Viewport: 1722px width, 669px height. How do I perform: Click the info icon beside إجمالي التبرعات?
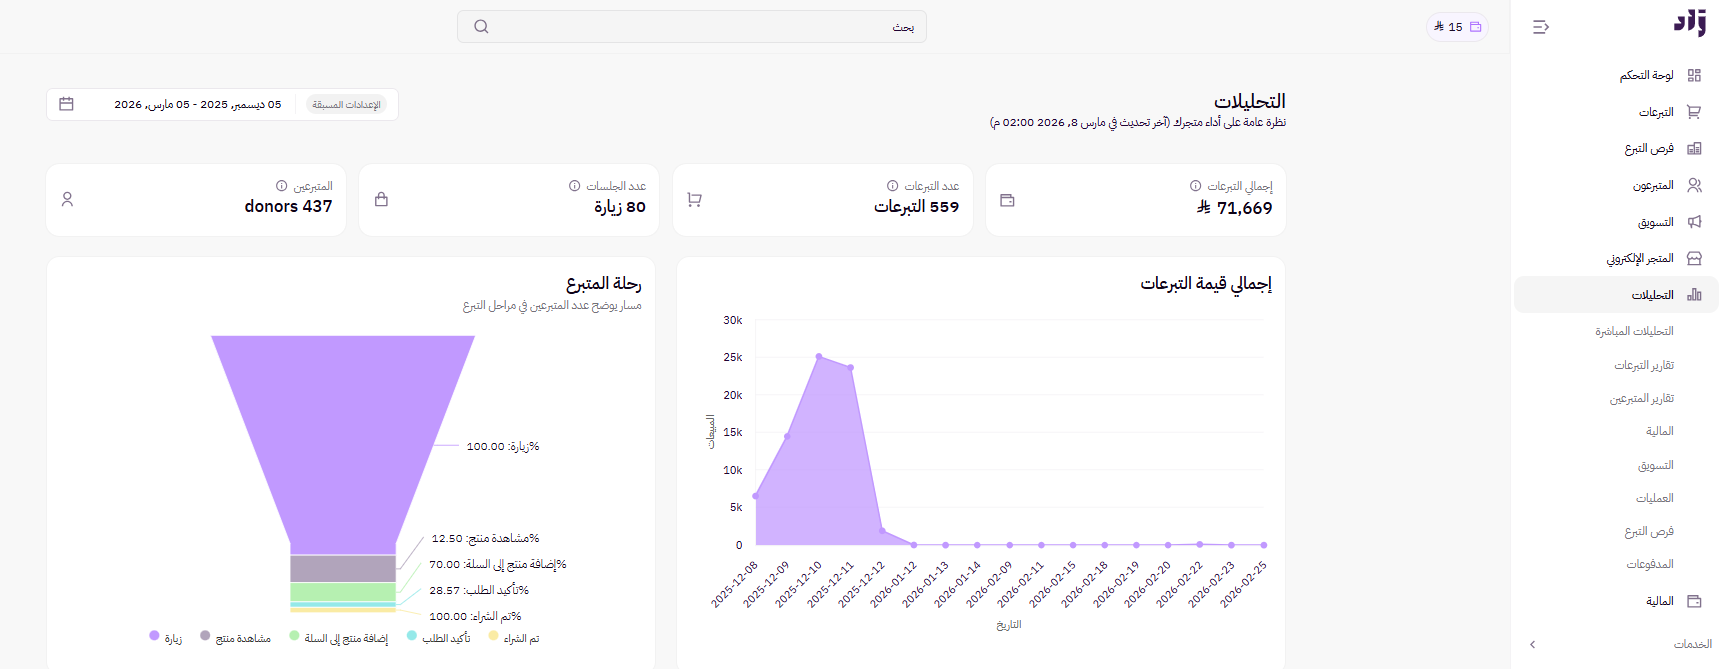coord(1195,186)
